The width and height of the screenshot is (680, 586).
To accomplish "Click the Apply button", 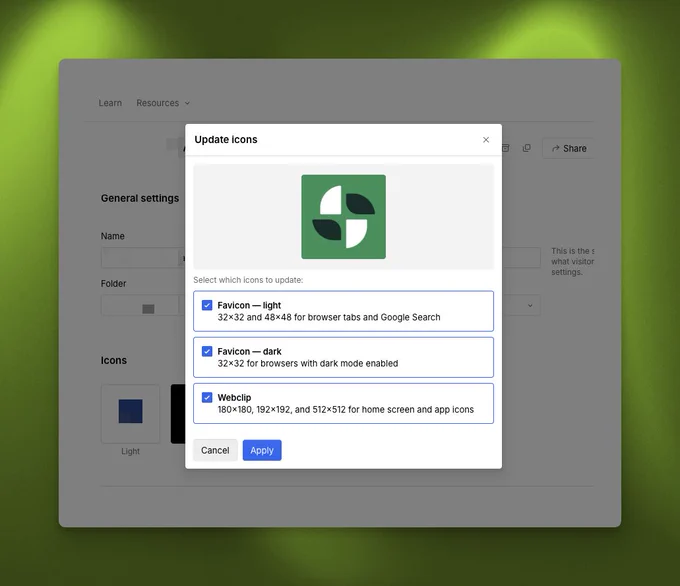I will [262, 450].
